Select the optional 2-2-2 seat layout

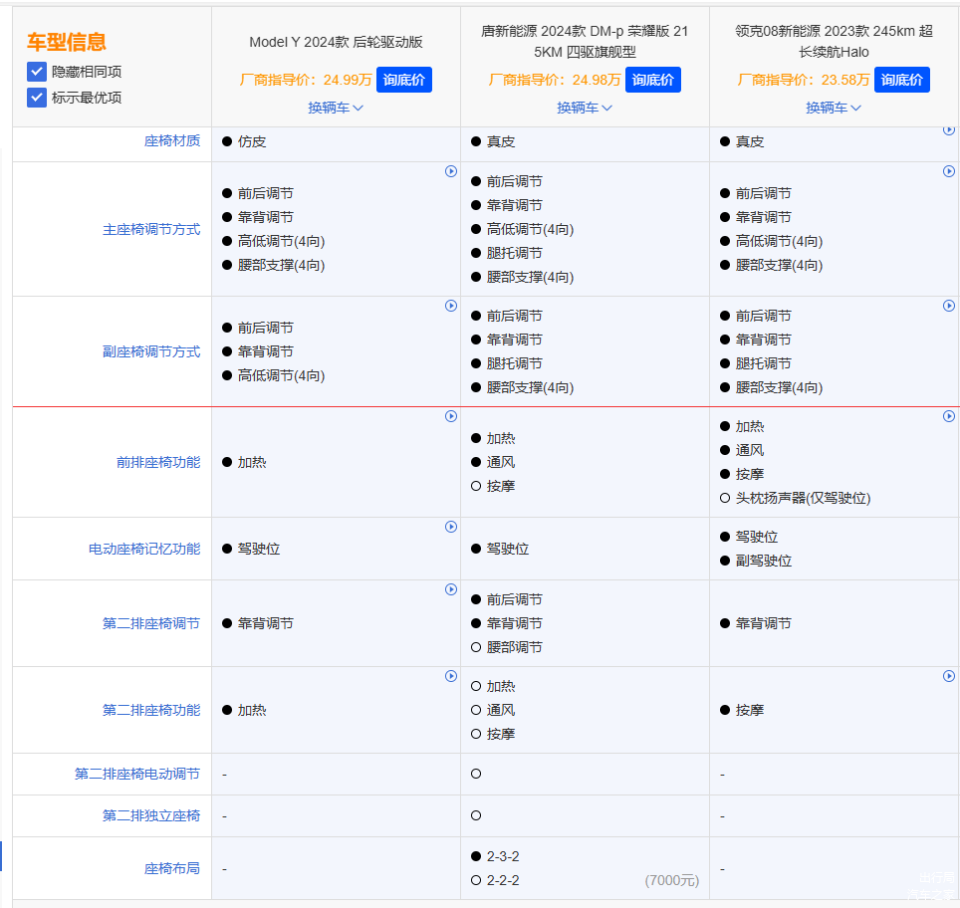476,881
